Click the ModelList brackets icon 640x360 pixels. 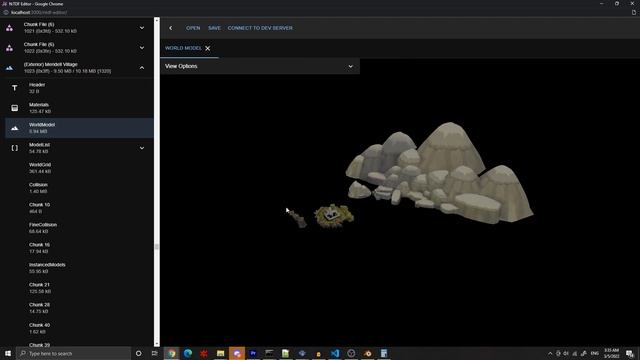(x=15, y=148)
